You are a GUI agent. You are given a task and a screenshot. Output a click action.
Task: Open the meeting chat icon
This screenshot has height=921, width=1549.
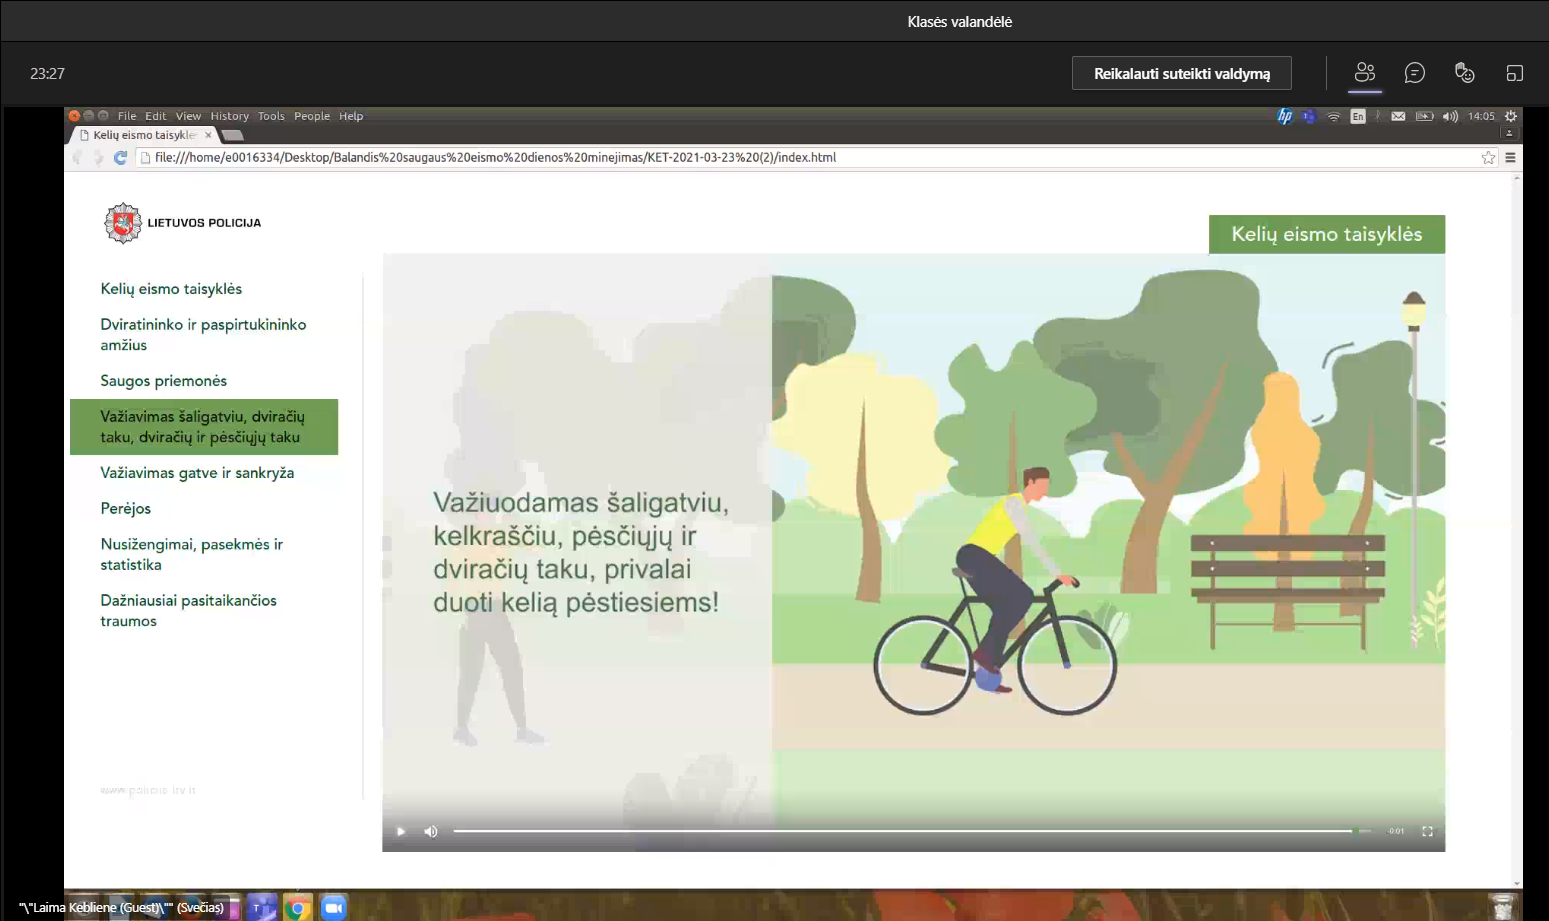[x=1414, y=72]
